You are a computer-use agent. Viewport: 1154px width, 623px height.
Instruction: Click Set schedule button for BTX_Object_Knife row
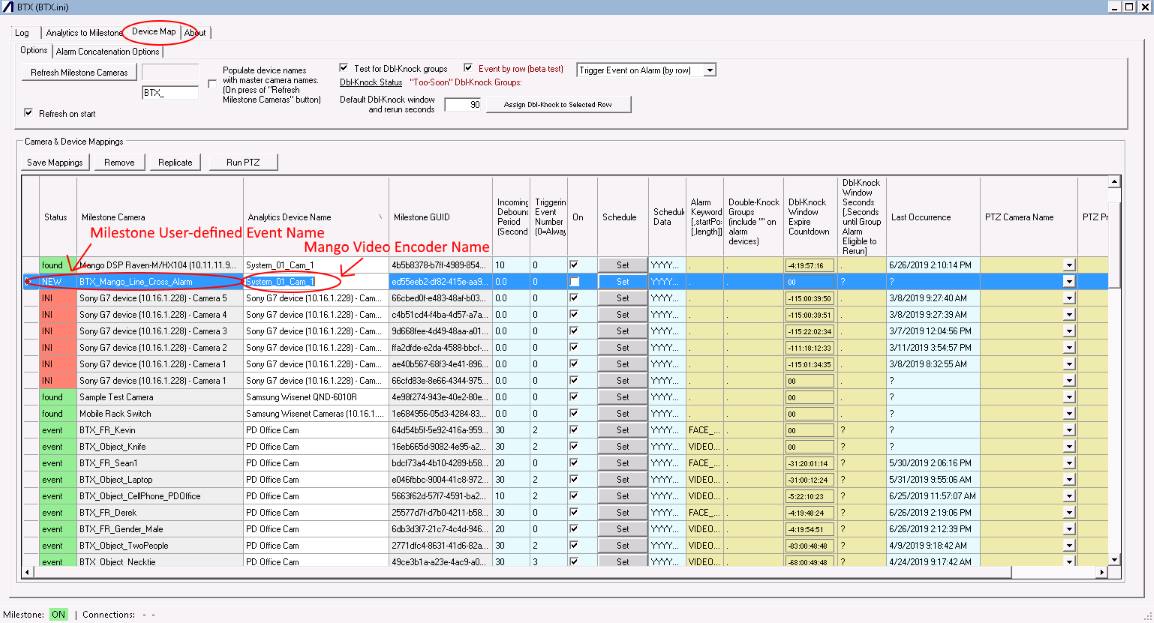pyautogui.click(x=623, y=446)
